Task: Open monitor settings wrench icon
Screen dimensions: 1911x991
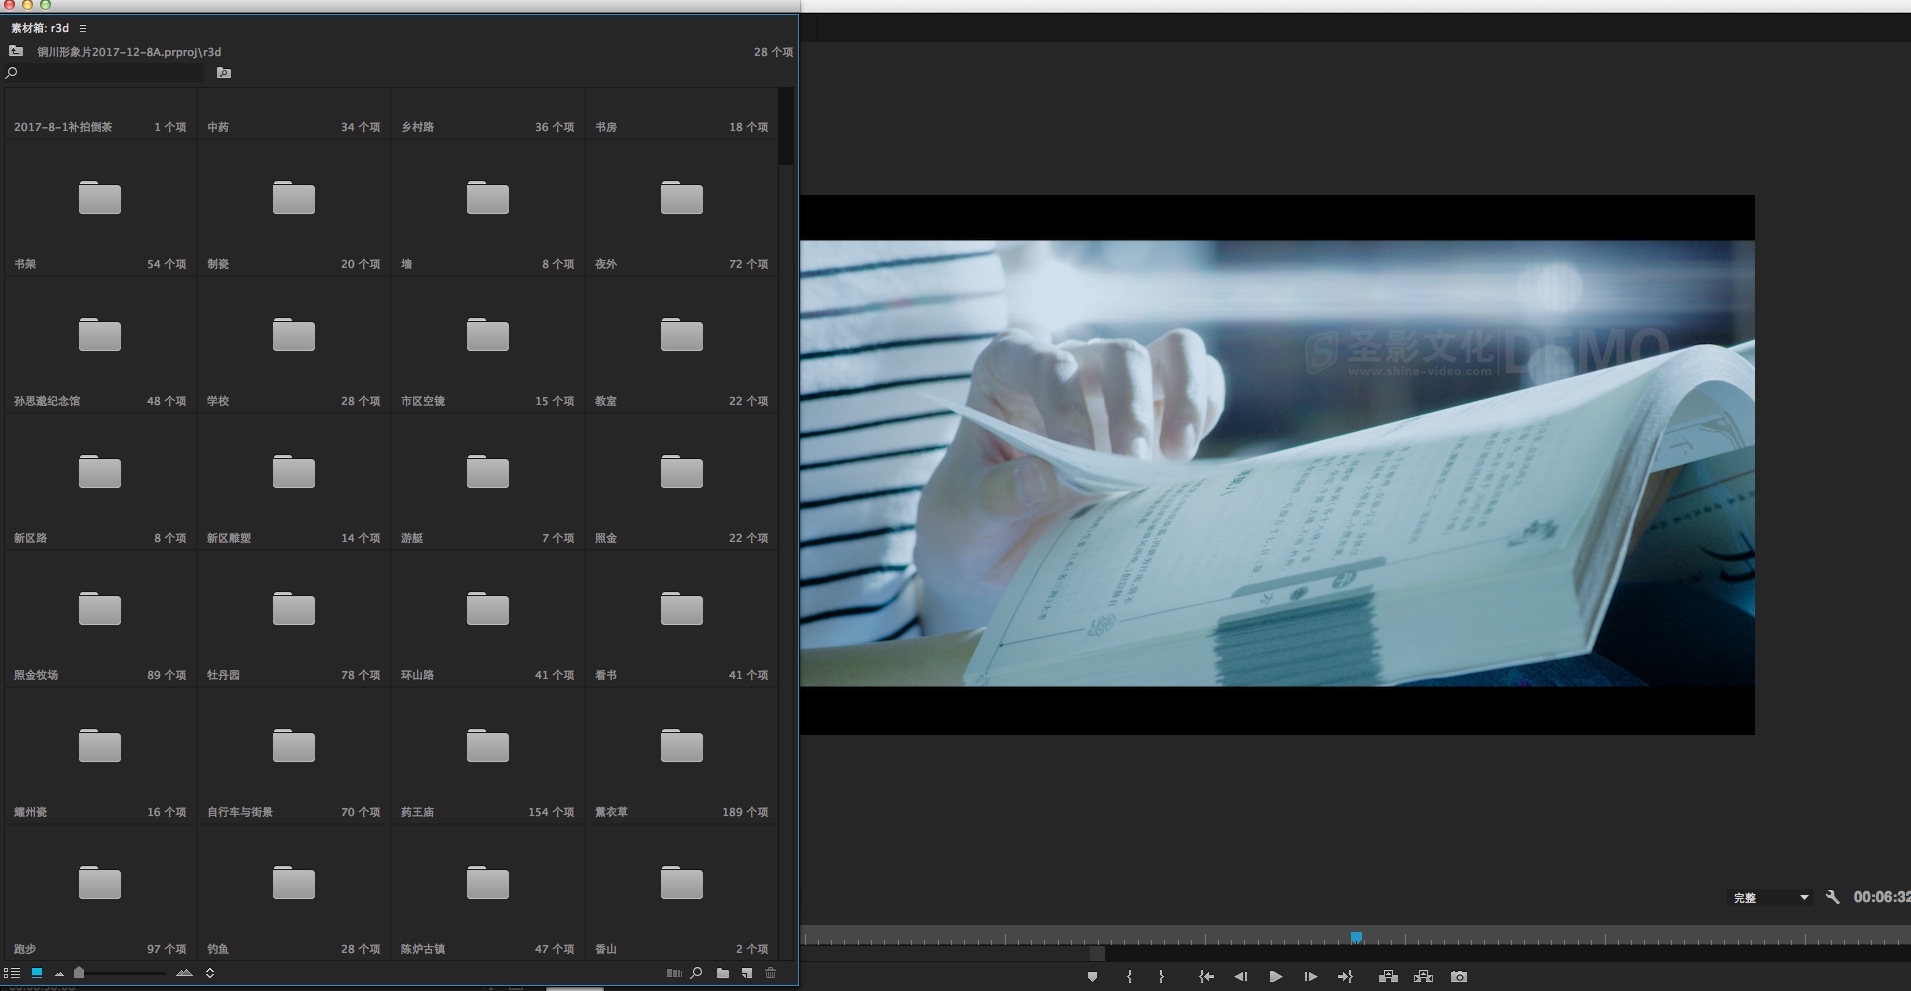Action: (1833, 897)
